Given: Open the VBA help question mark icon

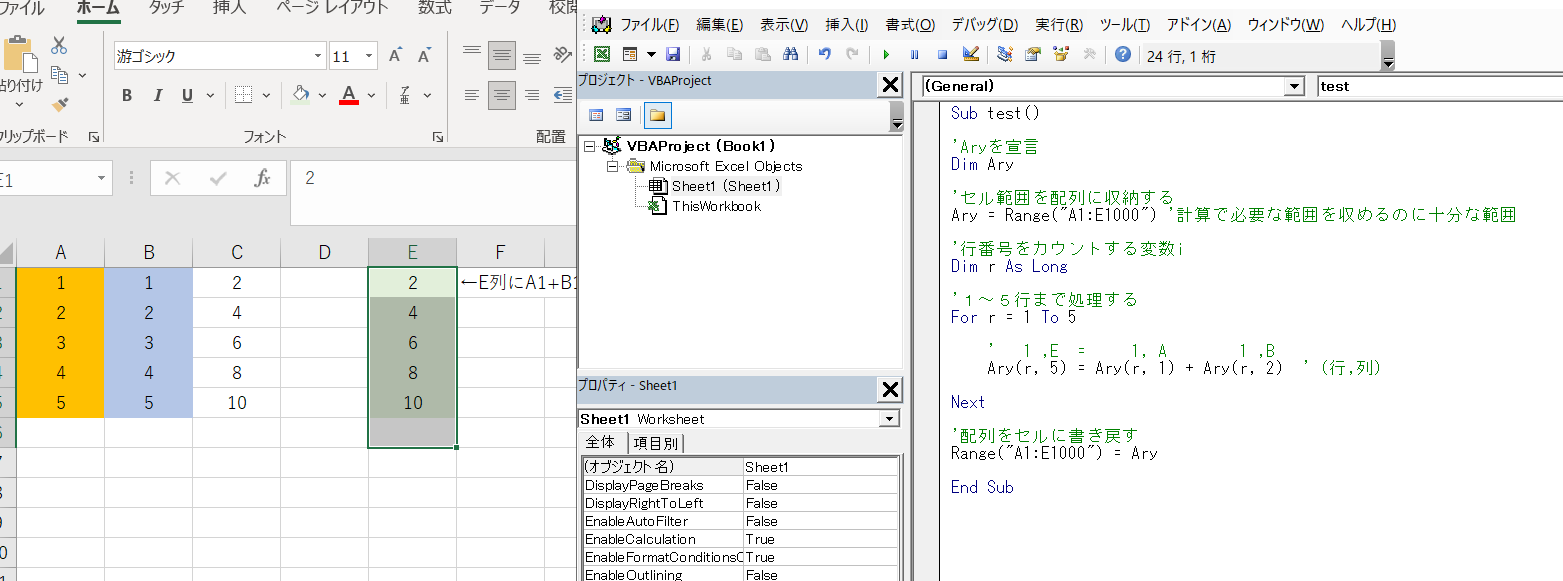Looking at the screenshot, I should point(1123,55).
